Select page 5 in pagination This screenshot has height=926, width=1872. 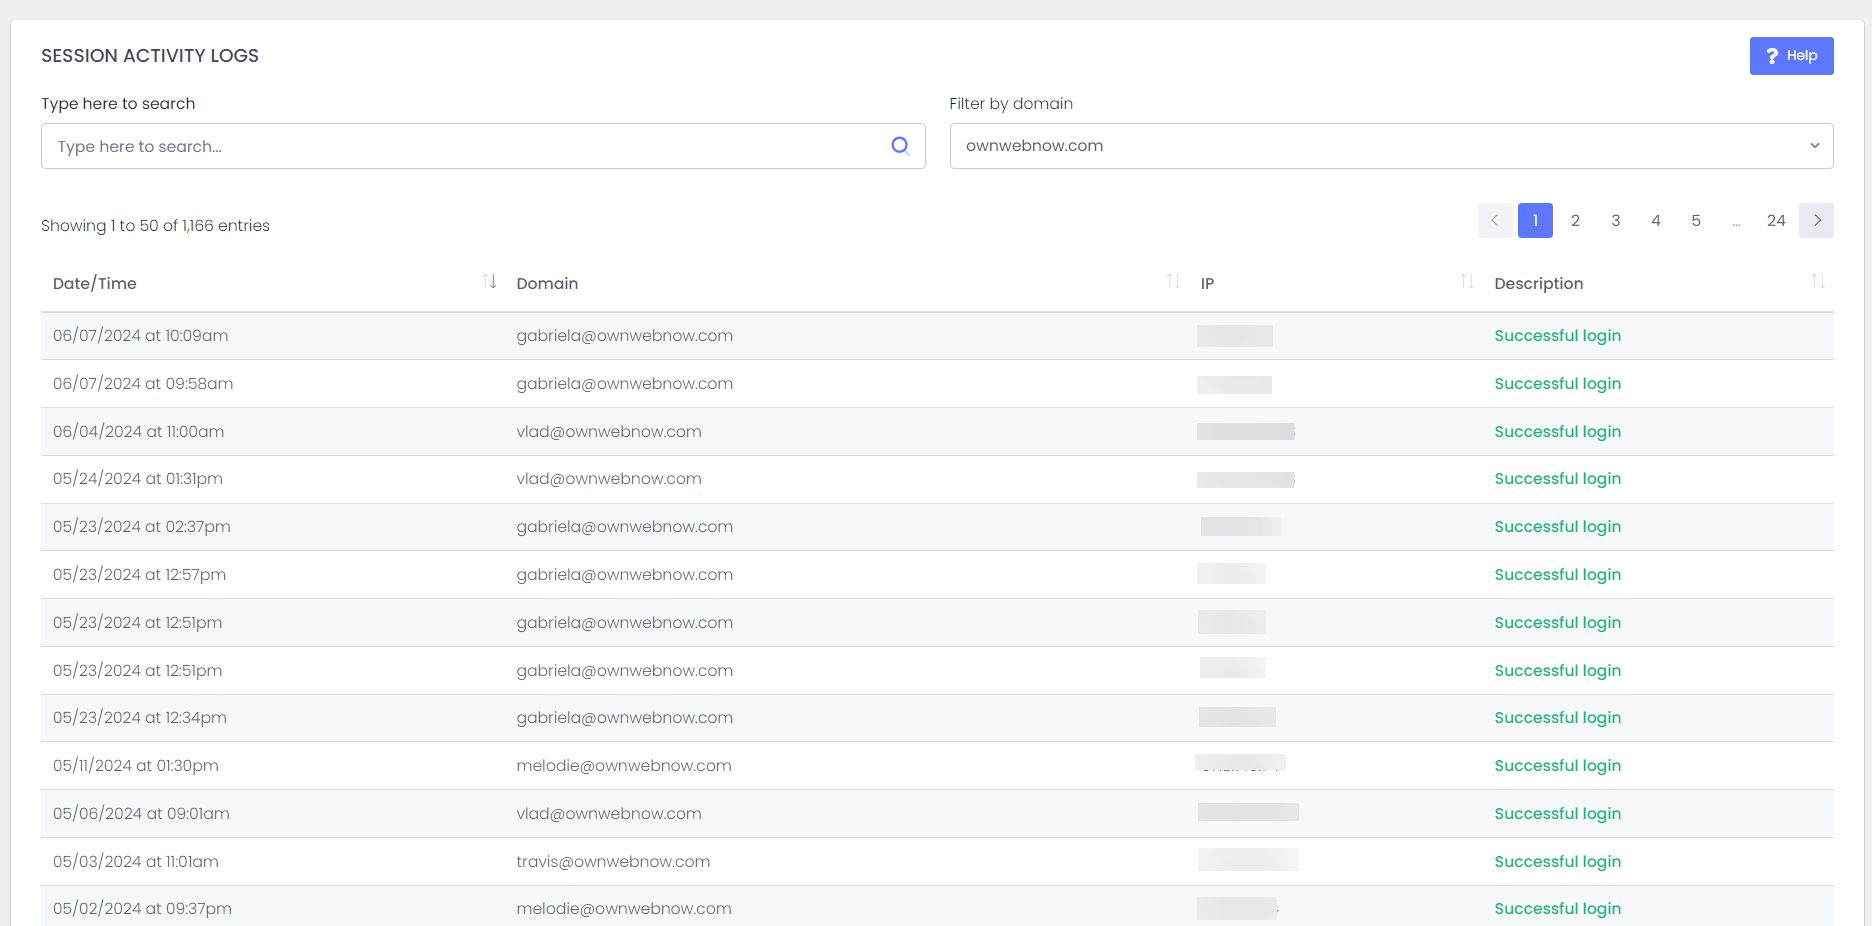click(1695, 220)
